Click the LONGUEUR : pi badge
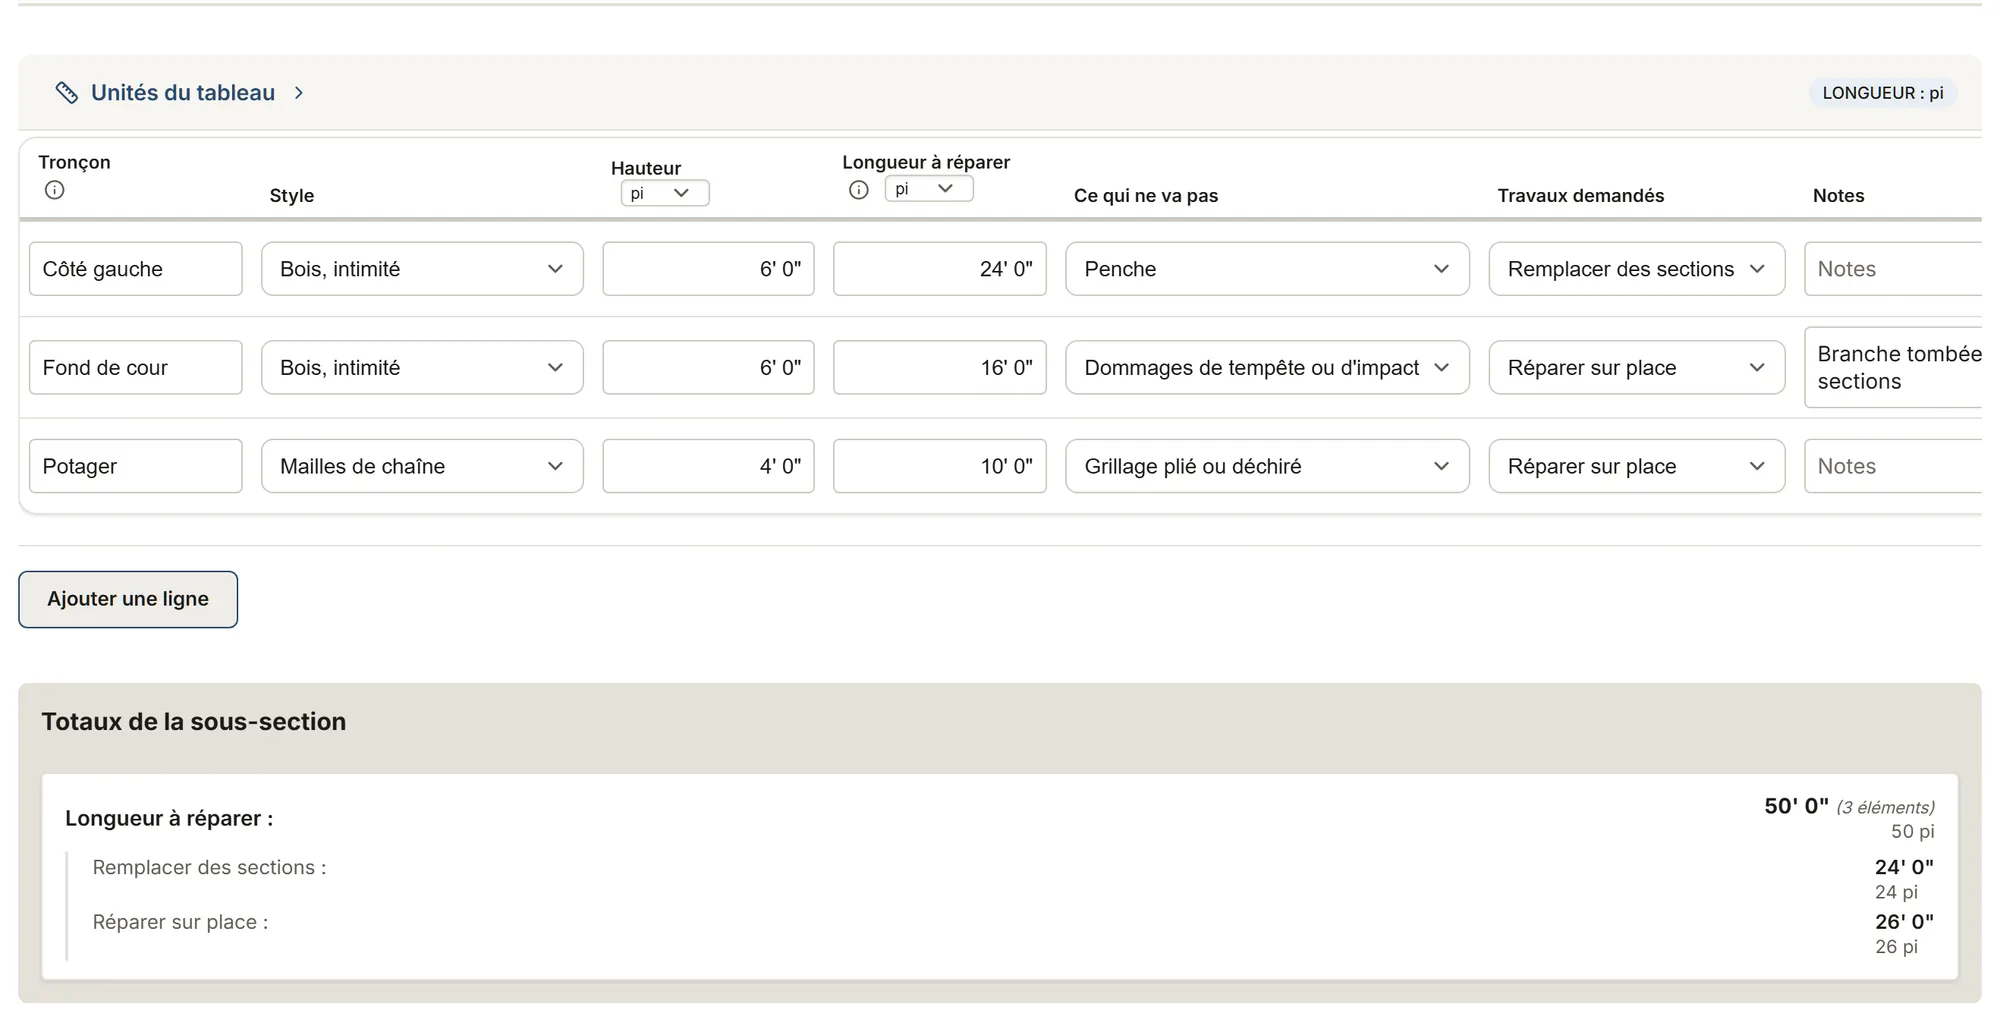The height and width of the screenshot is (1020, 2000). 1883,93
